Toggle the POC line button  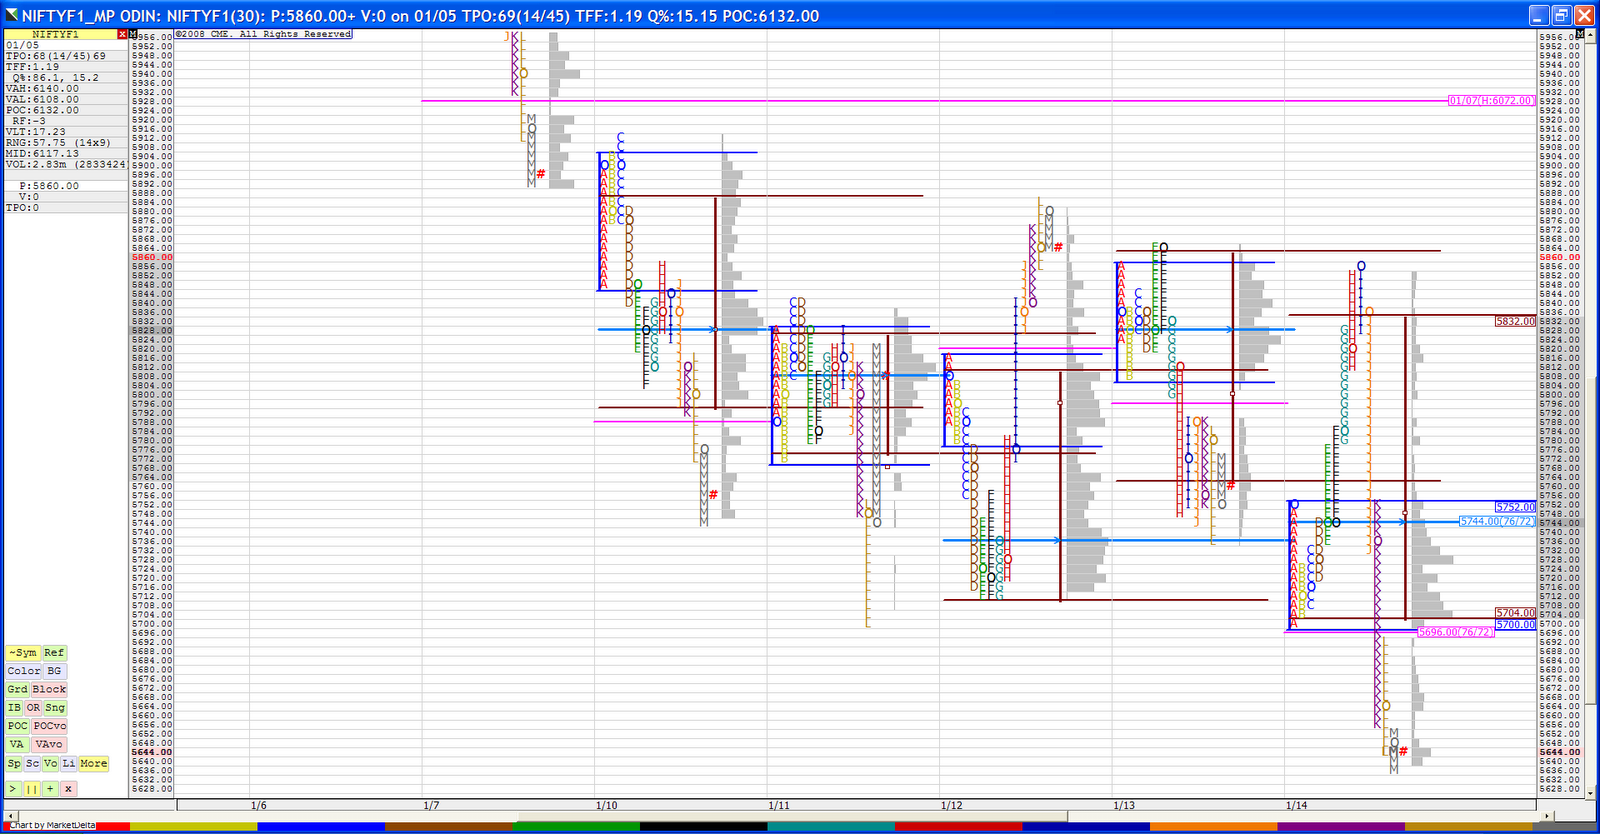pos(18,726)
